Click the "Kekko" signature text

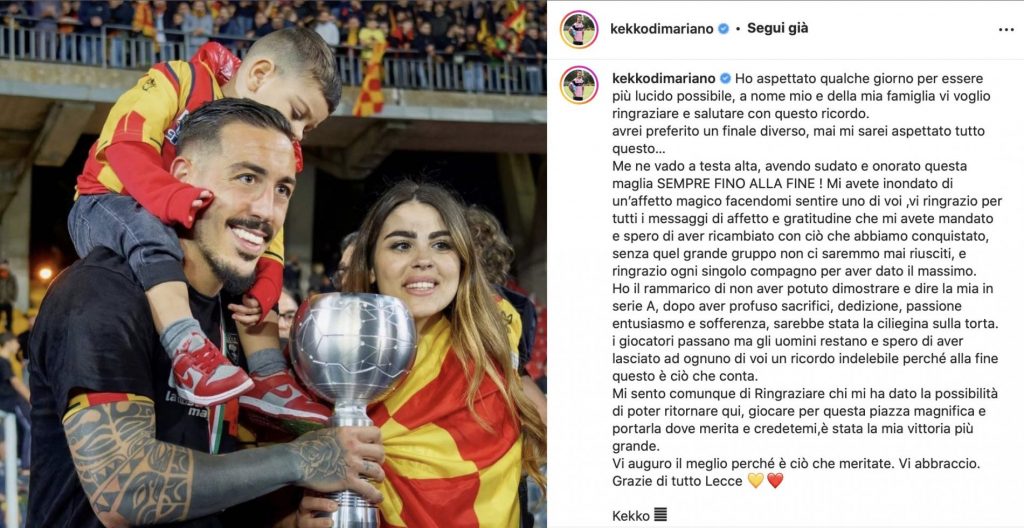[x=631, y=516]
